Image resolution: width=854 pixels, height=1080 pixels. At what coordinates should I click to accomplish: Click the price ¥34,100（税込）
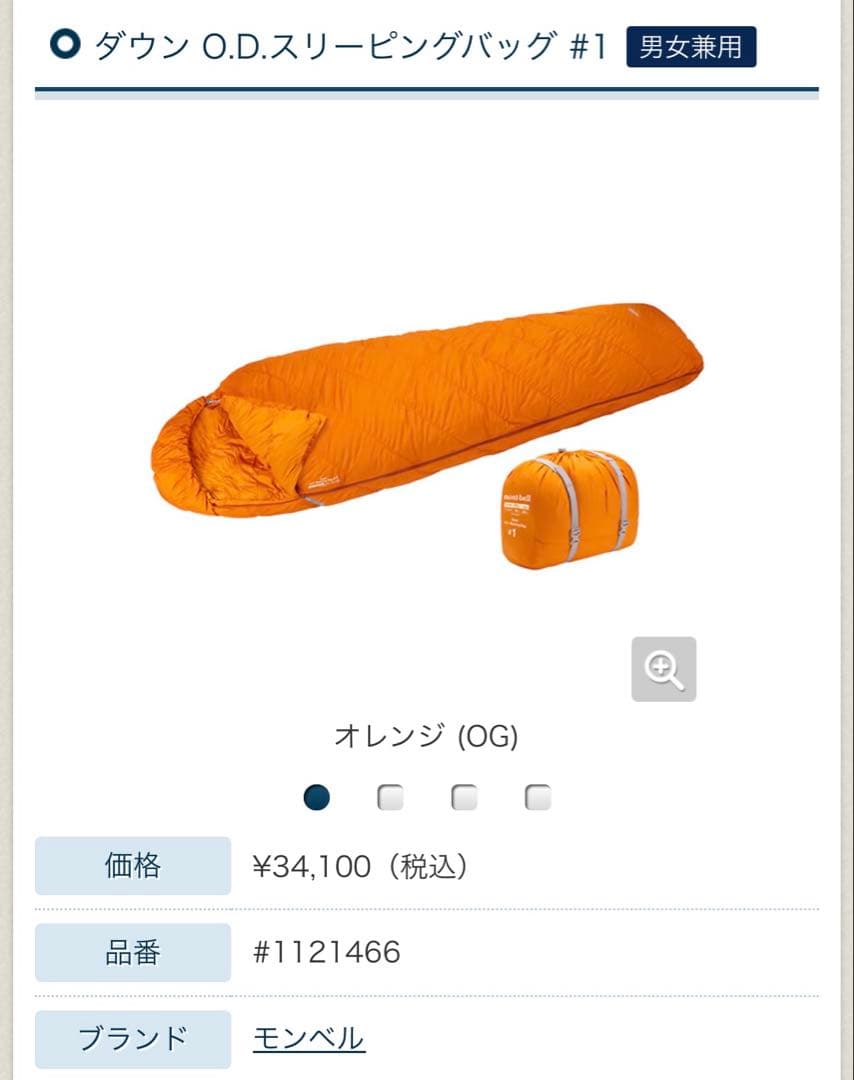pos(360,866)
